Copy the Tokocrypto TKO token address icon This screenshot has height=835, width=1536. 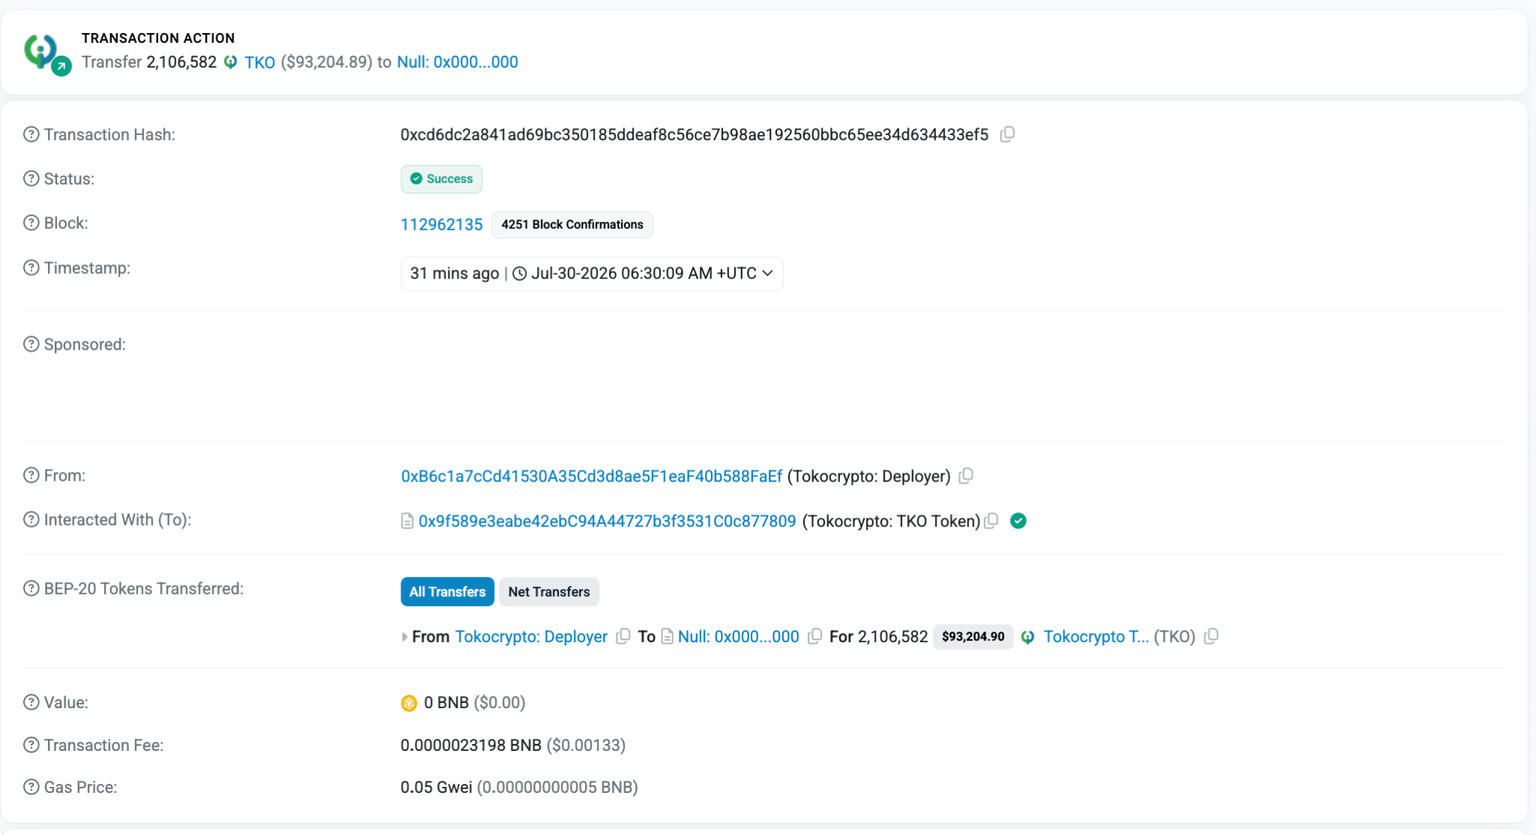click(1211, 637)
